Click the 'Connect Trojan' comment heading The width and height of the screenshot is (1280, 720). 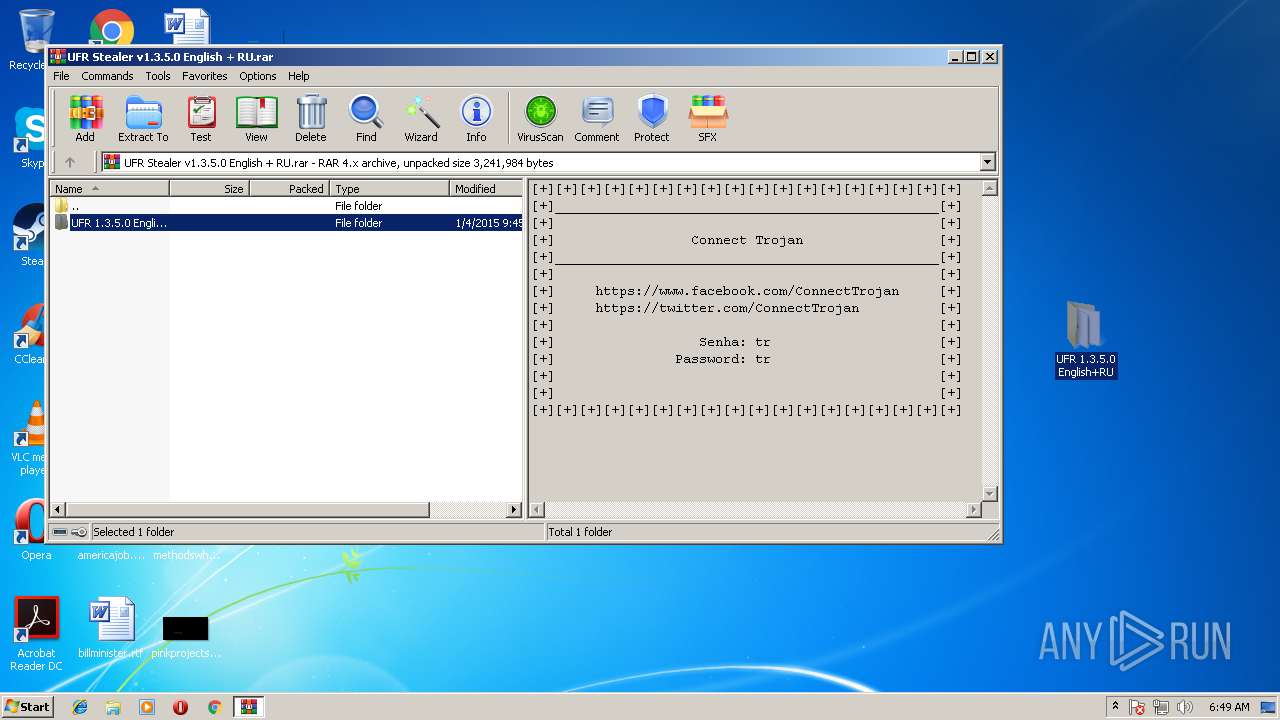747,240
